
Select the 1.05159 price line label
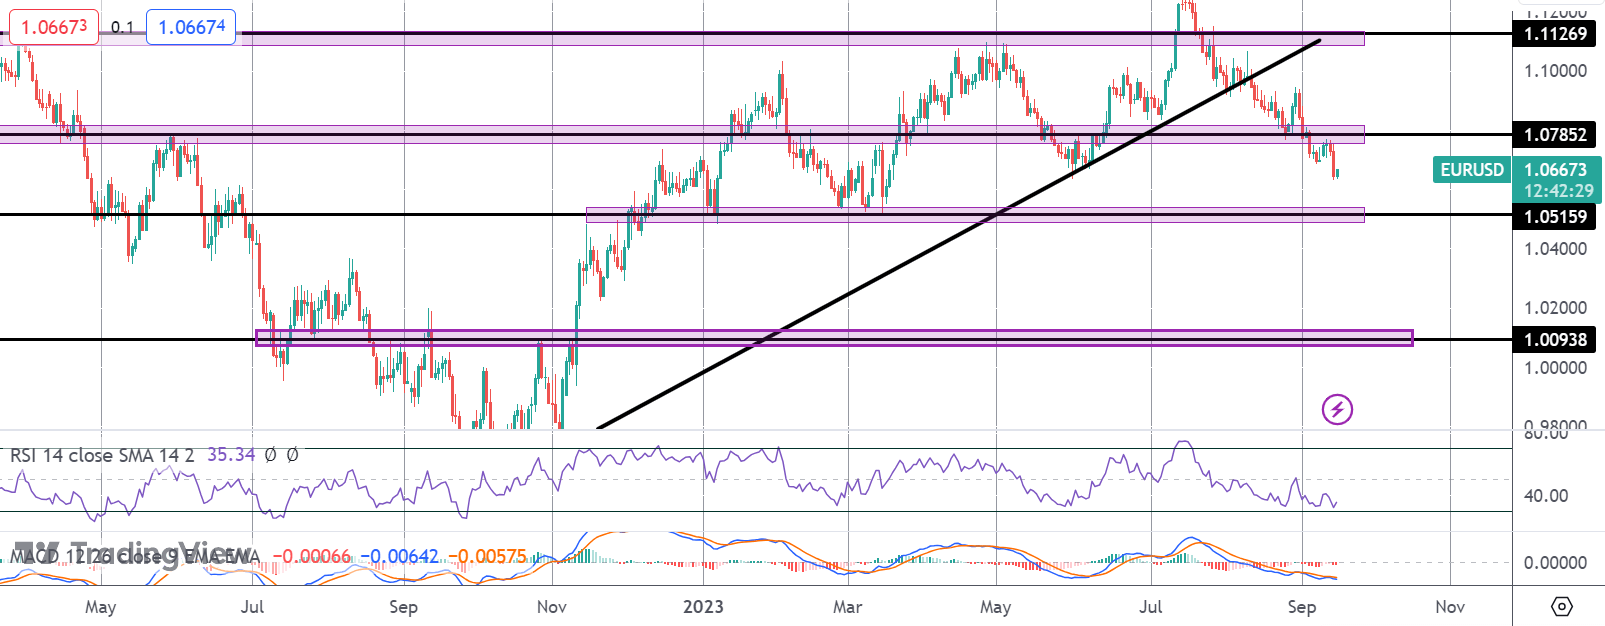[x=1554, y=216]
